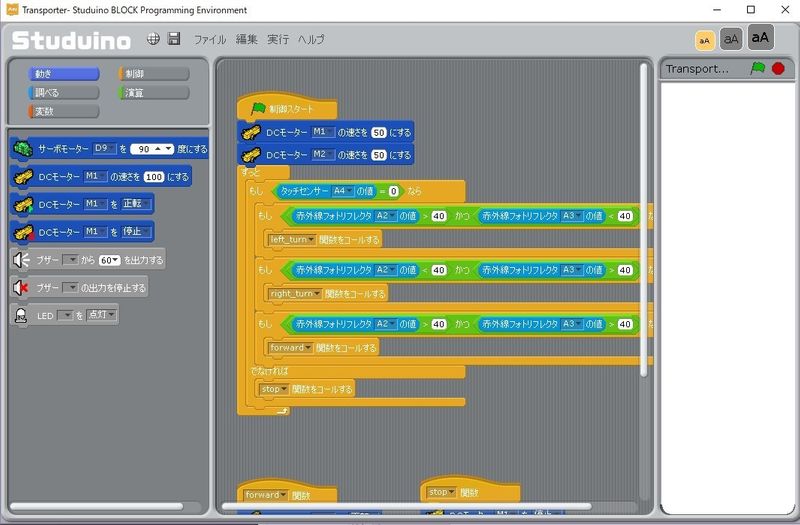Click the floppy disk save icon

pos(174,39)
